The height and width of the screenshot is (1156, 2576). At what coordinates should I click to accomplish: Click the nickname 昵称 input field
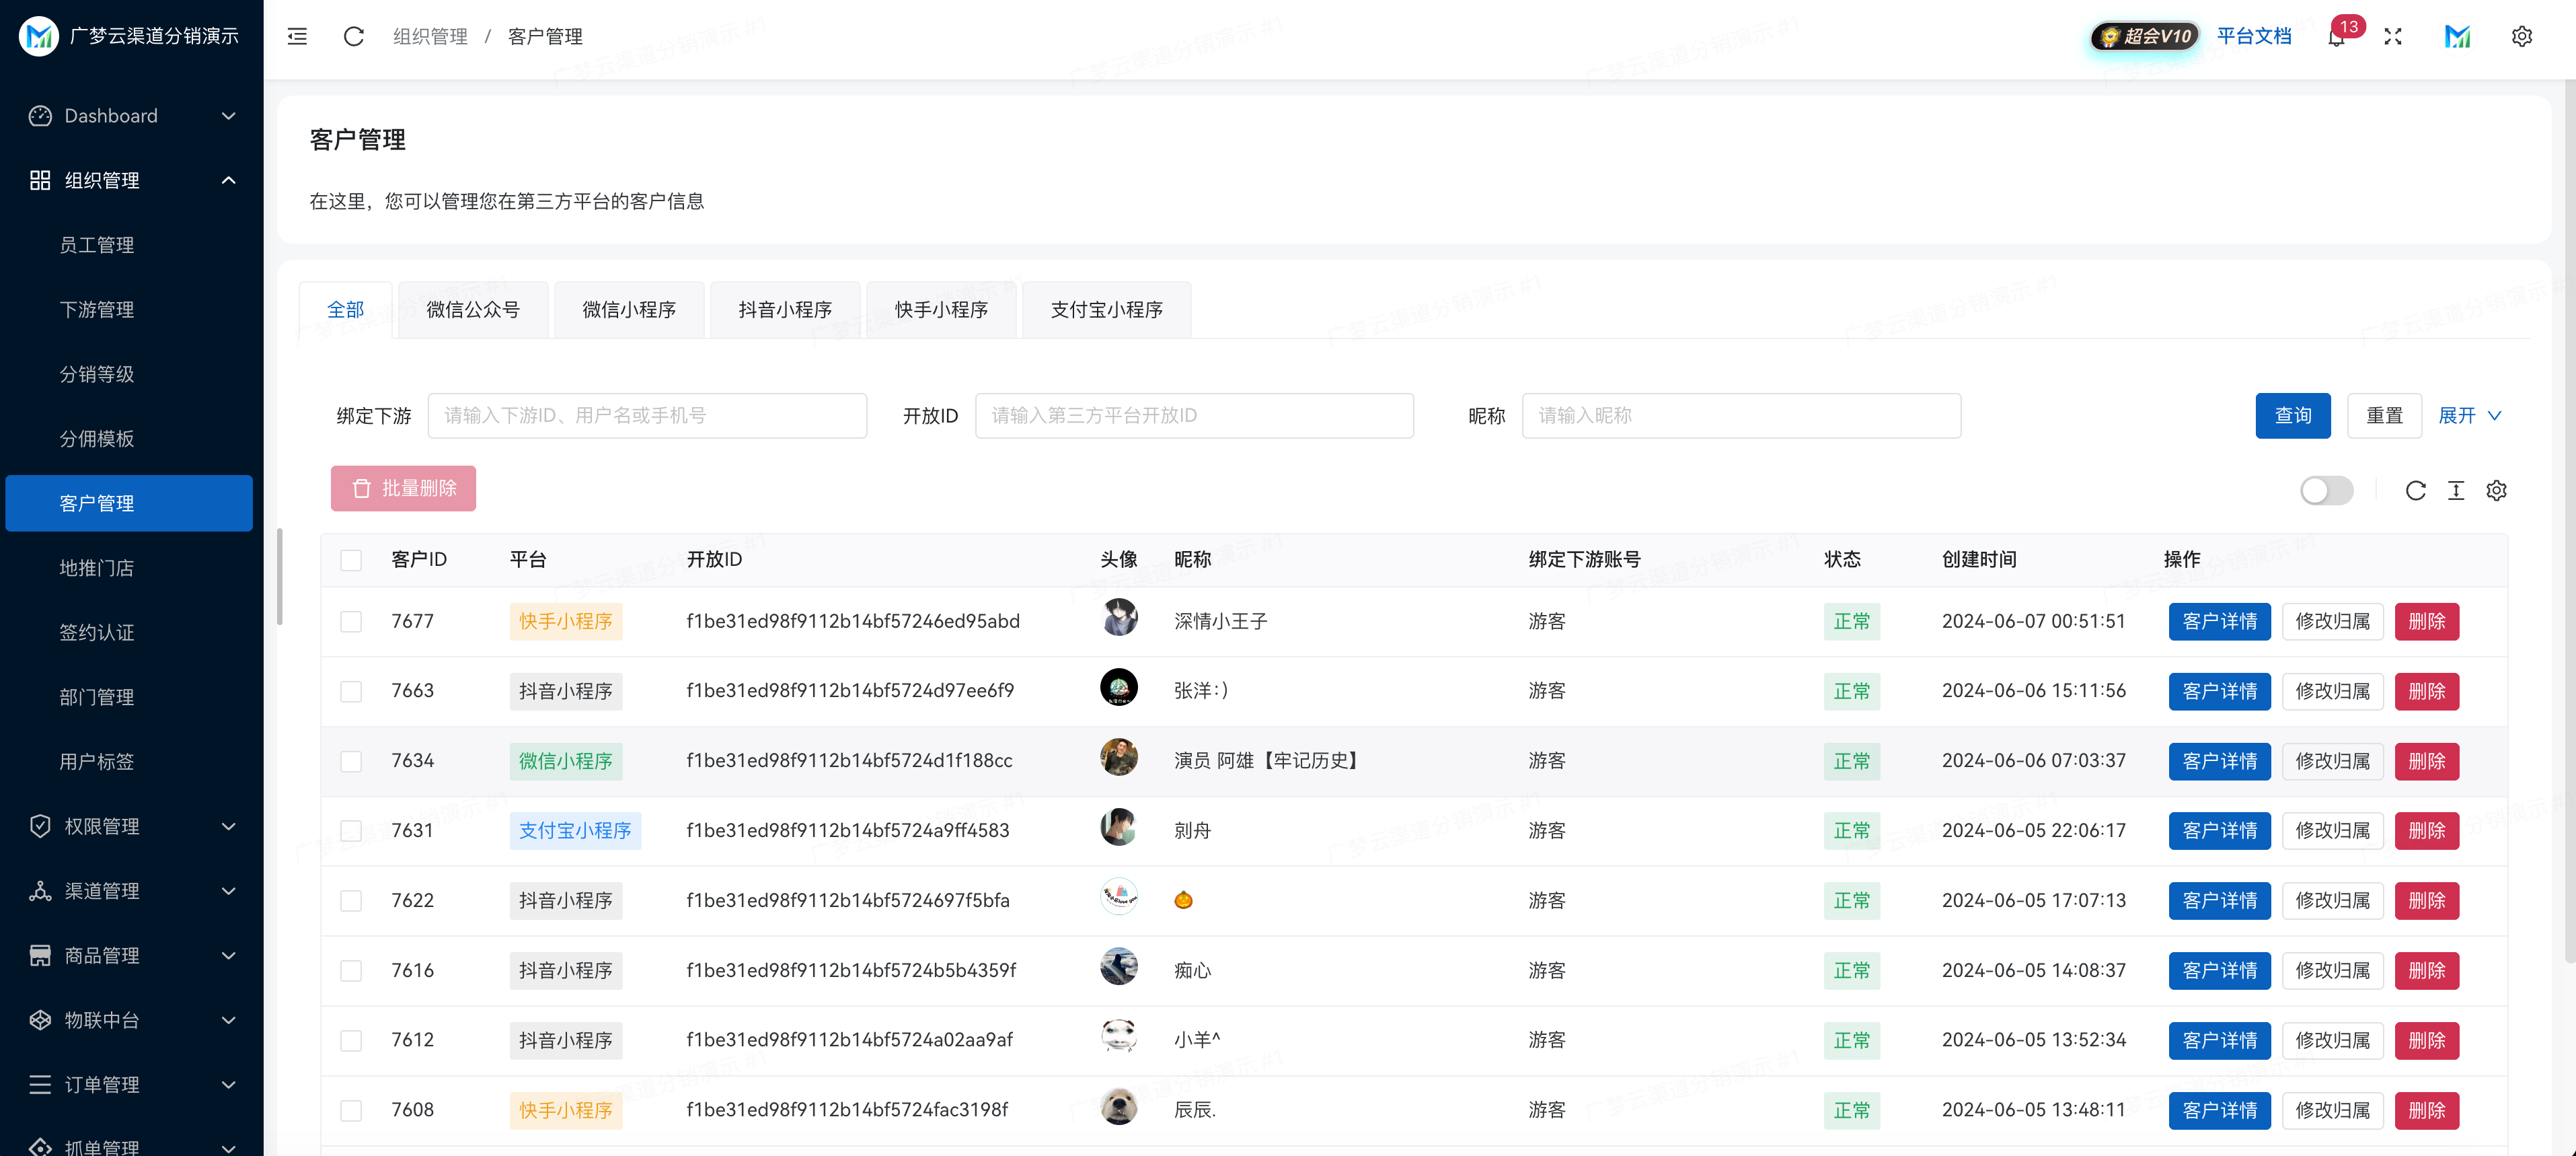click(1741, 415)
